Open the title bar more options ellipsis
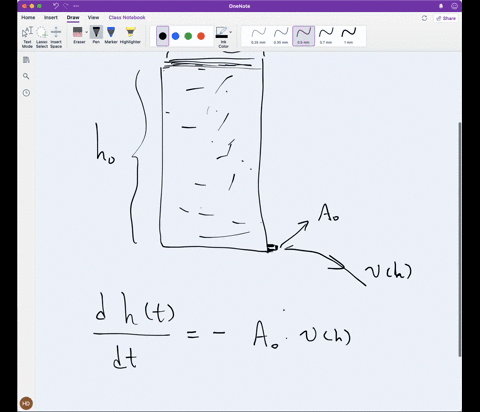 click(x=76, y=6)
